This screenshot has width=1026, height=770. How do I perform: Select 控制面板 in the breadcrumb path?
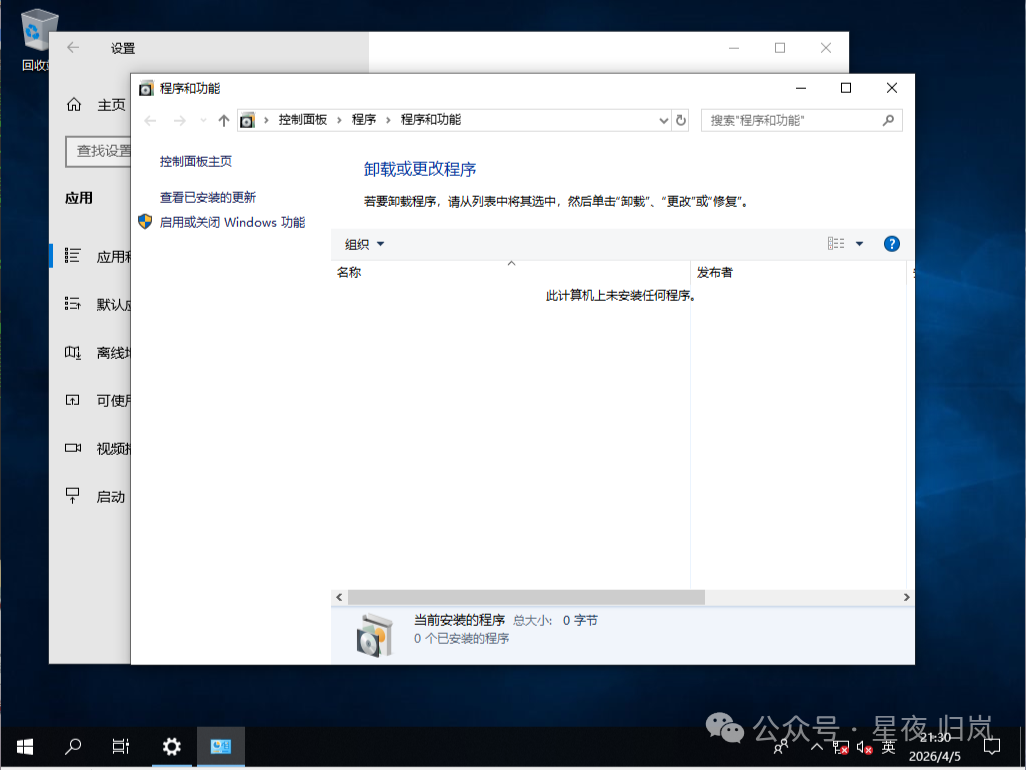(303, 119)
